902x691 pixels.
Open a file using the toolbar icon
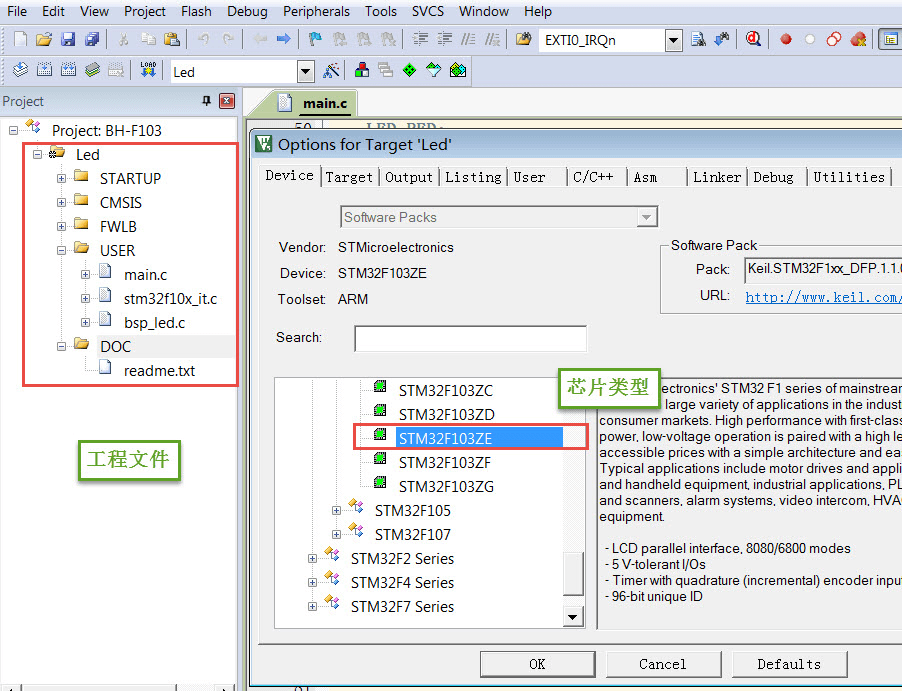click(x=43, y=40)
